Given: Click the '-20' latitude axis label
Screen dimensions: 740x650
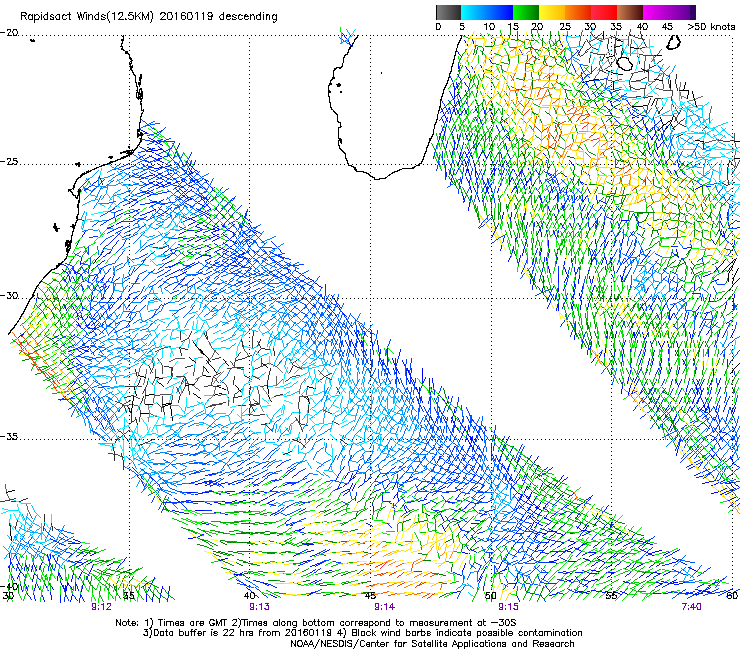Looking at the screenshot, I should click(x=9, y=33).
